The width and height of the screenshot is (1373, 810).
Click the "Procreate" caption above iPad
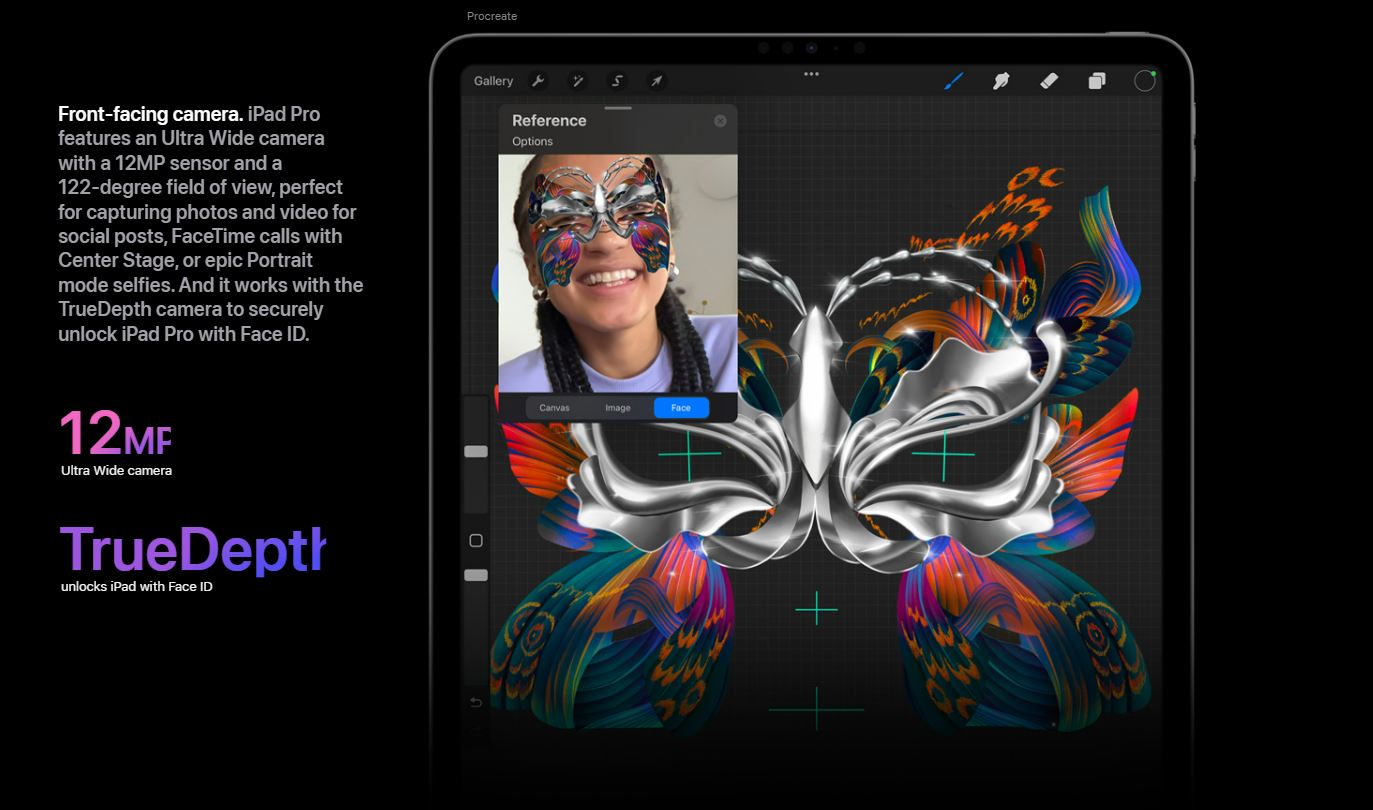492,16
